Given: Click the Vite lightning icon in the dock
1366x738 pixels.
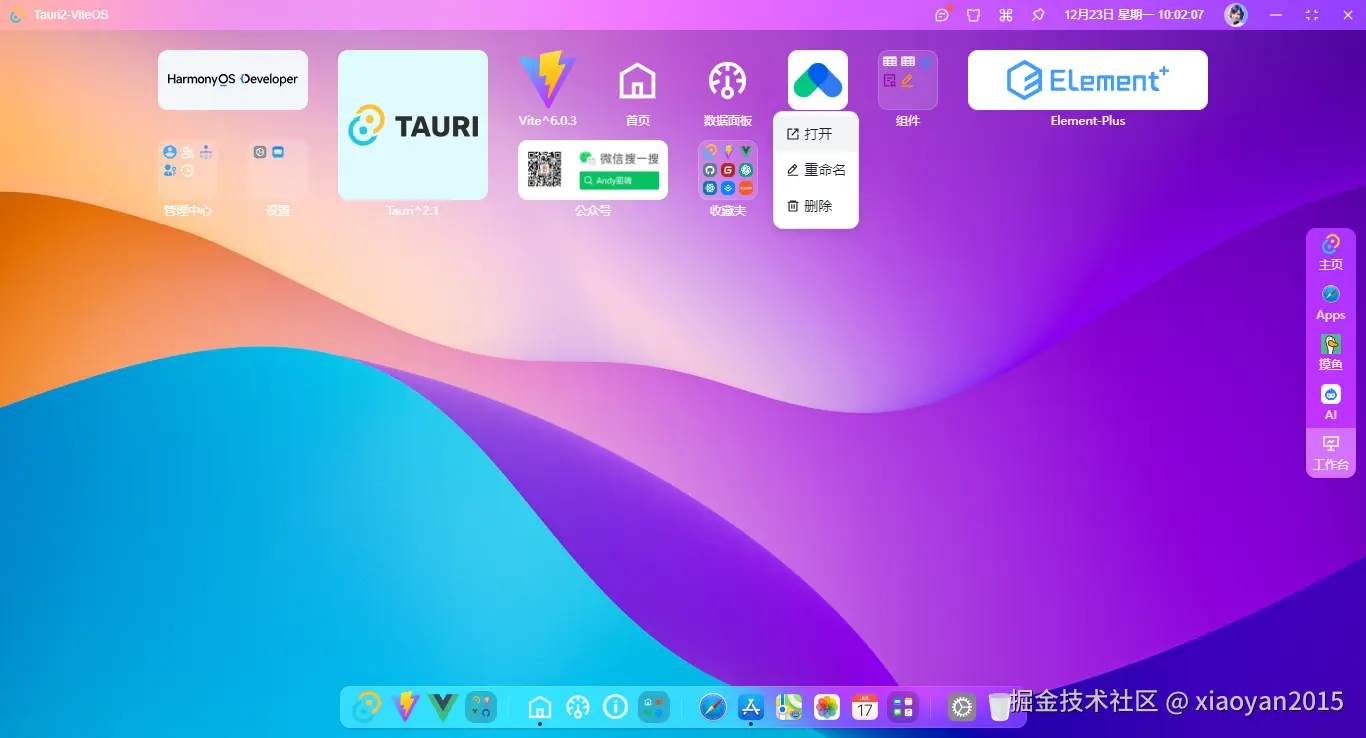Looking at the screenshot, I should click(x=405, y=707).
